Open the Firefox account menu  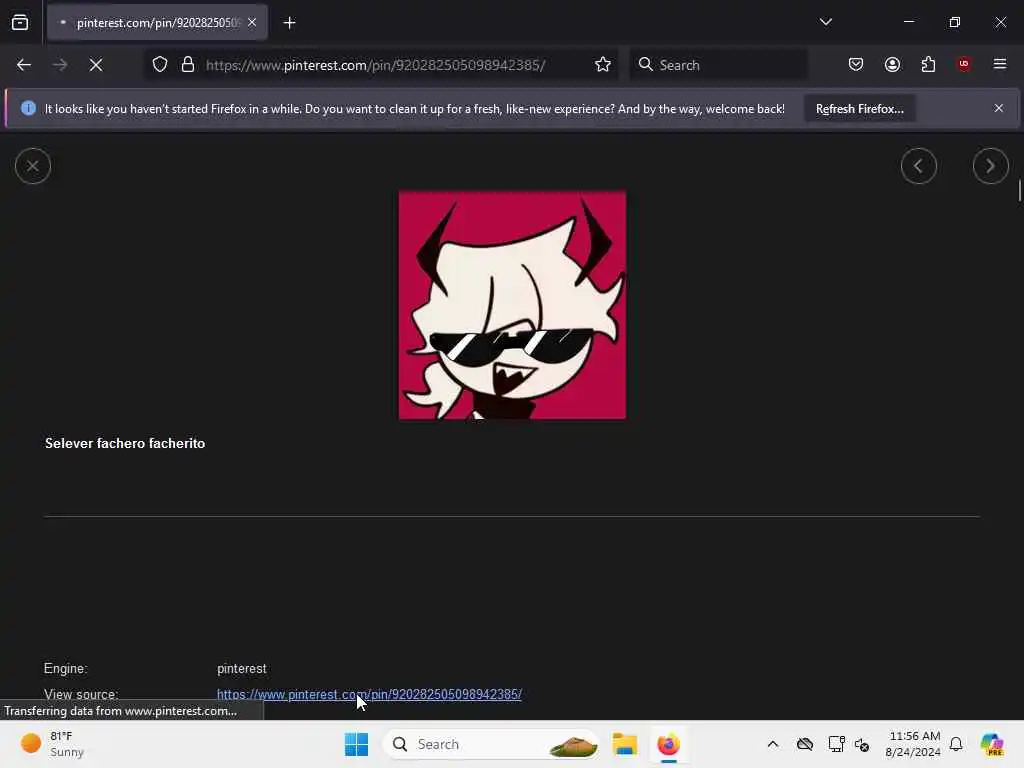pyautogui.click(x=893, y=64)
